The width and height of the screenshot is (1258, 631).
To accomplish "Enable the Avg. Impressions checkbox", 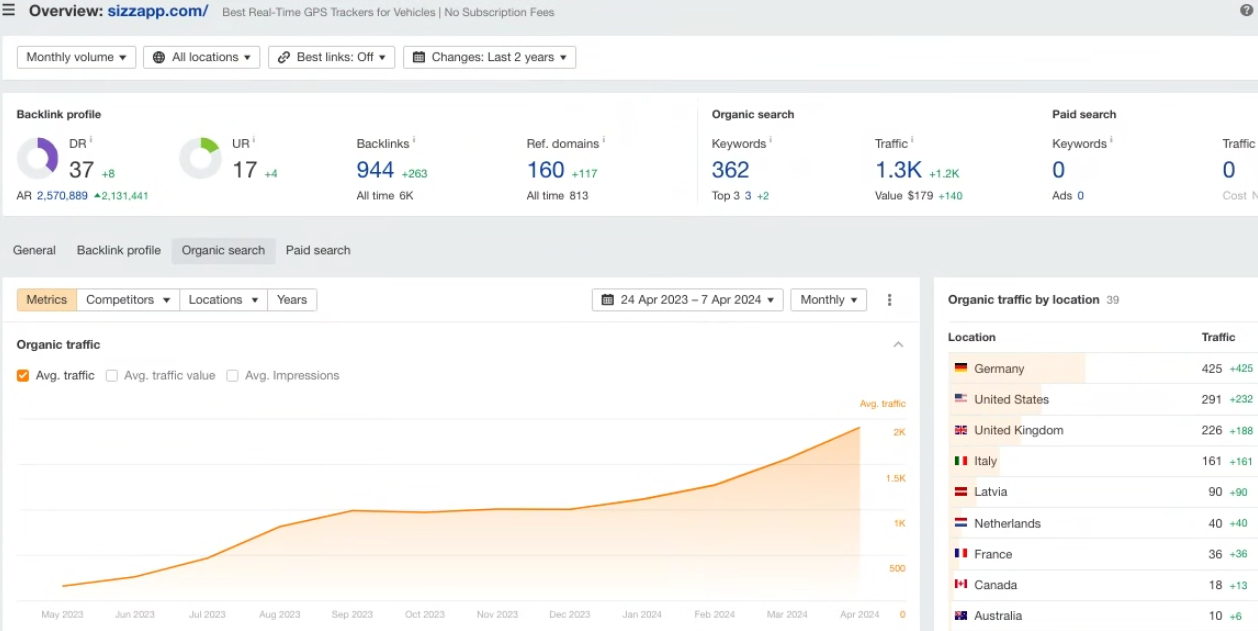I will 232,376.
